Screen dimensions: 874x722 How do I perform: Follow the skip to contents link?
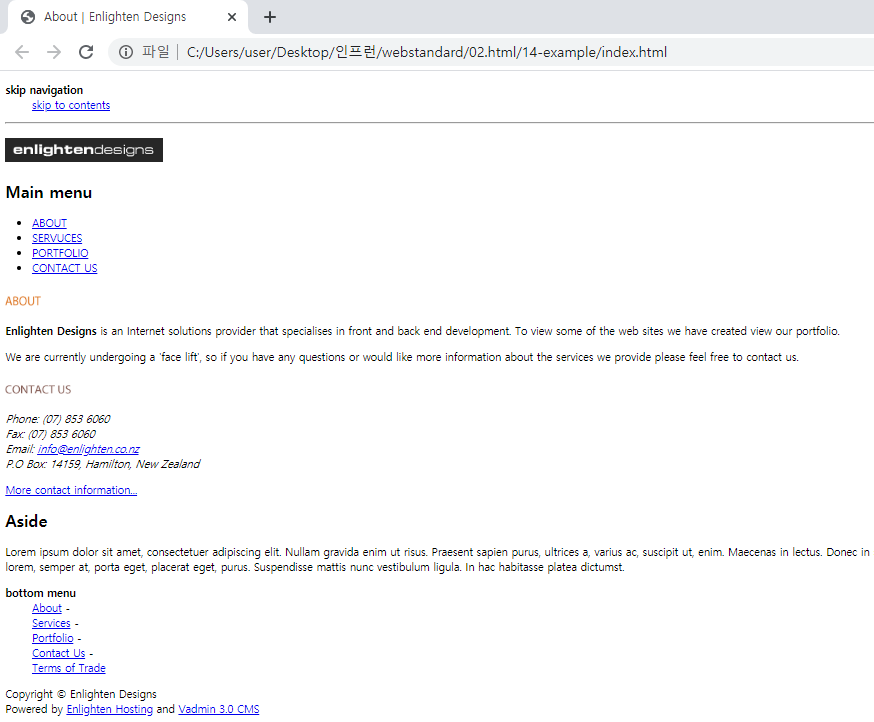coord(71,105)
